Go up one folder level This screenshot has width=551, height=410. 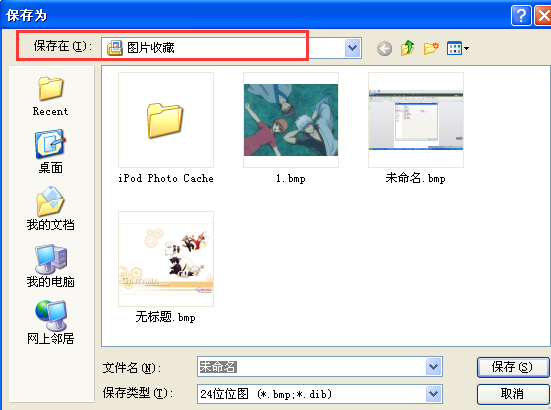(x=408, y=48)
